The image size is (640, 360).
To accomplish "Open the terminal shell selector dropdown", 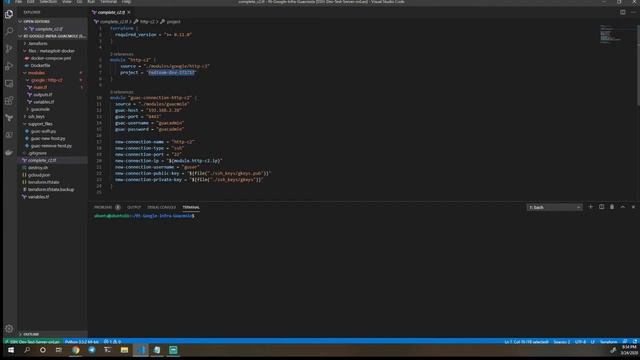I will 554,207.
